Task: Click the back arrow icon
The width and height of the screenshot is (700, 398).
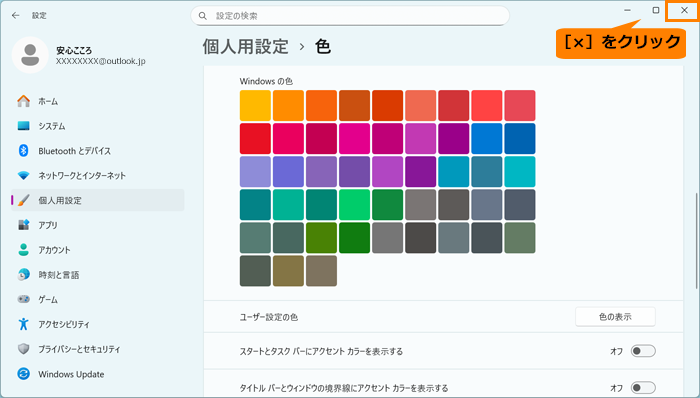Action: point(16,15)
